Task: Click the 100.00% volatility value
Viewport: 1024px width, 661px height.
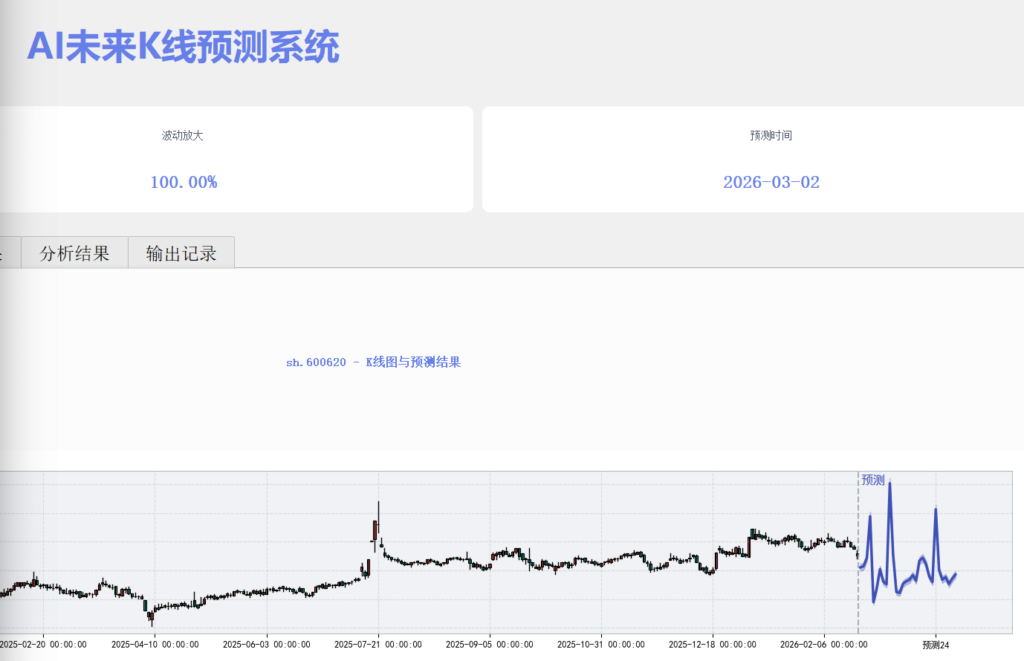Action: click(x=183, y=182)
